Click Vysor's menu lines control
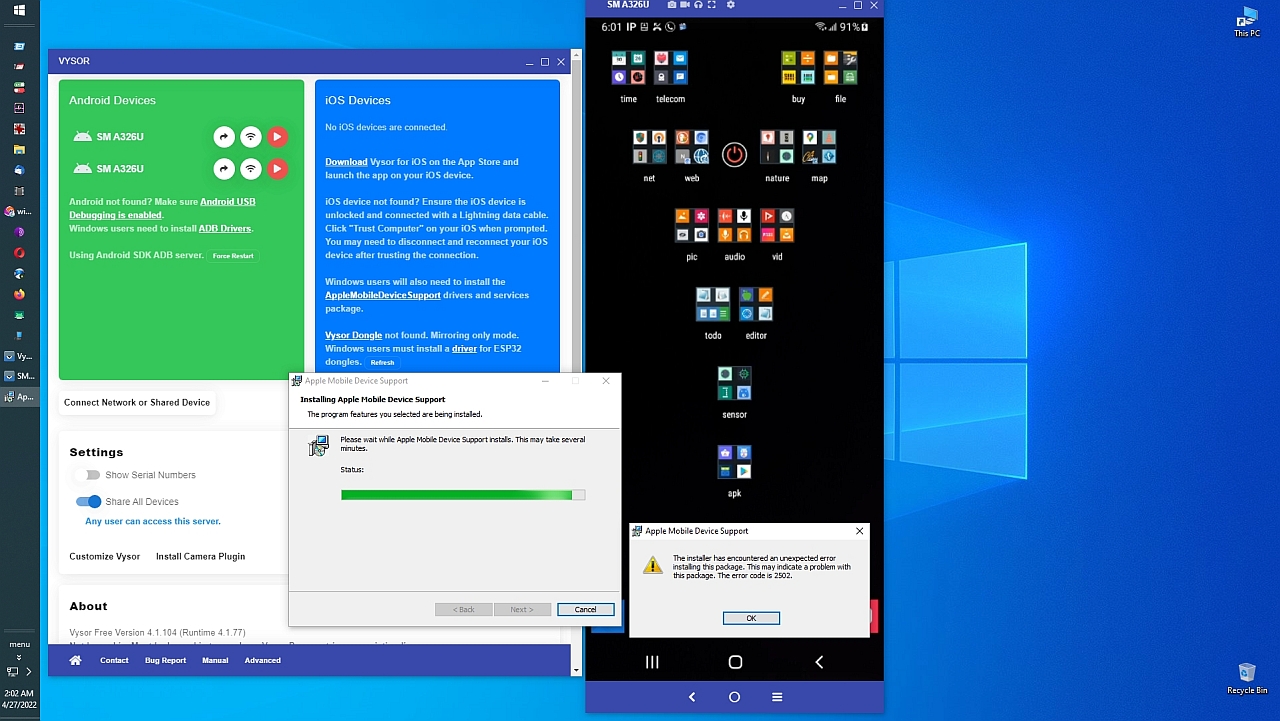This screenshot has width=1280, height=721. point(777,697)
